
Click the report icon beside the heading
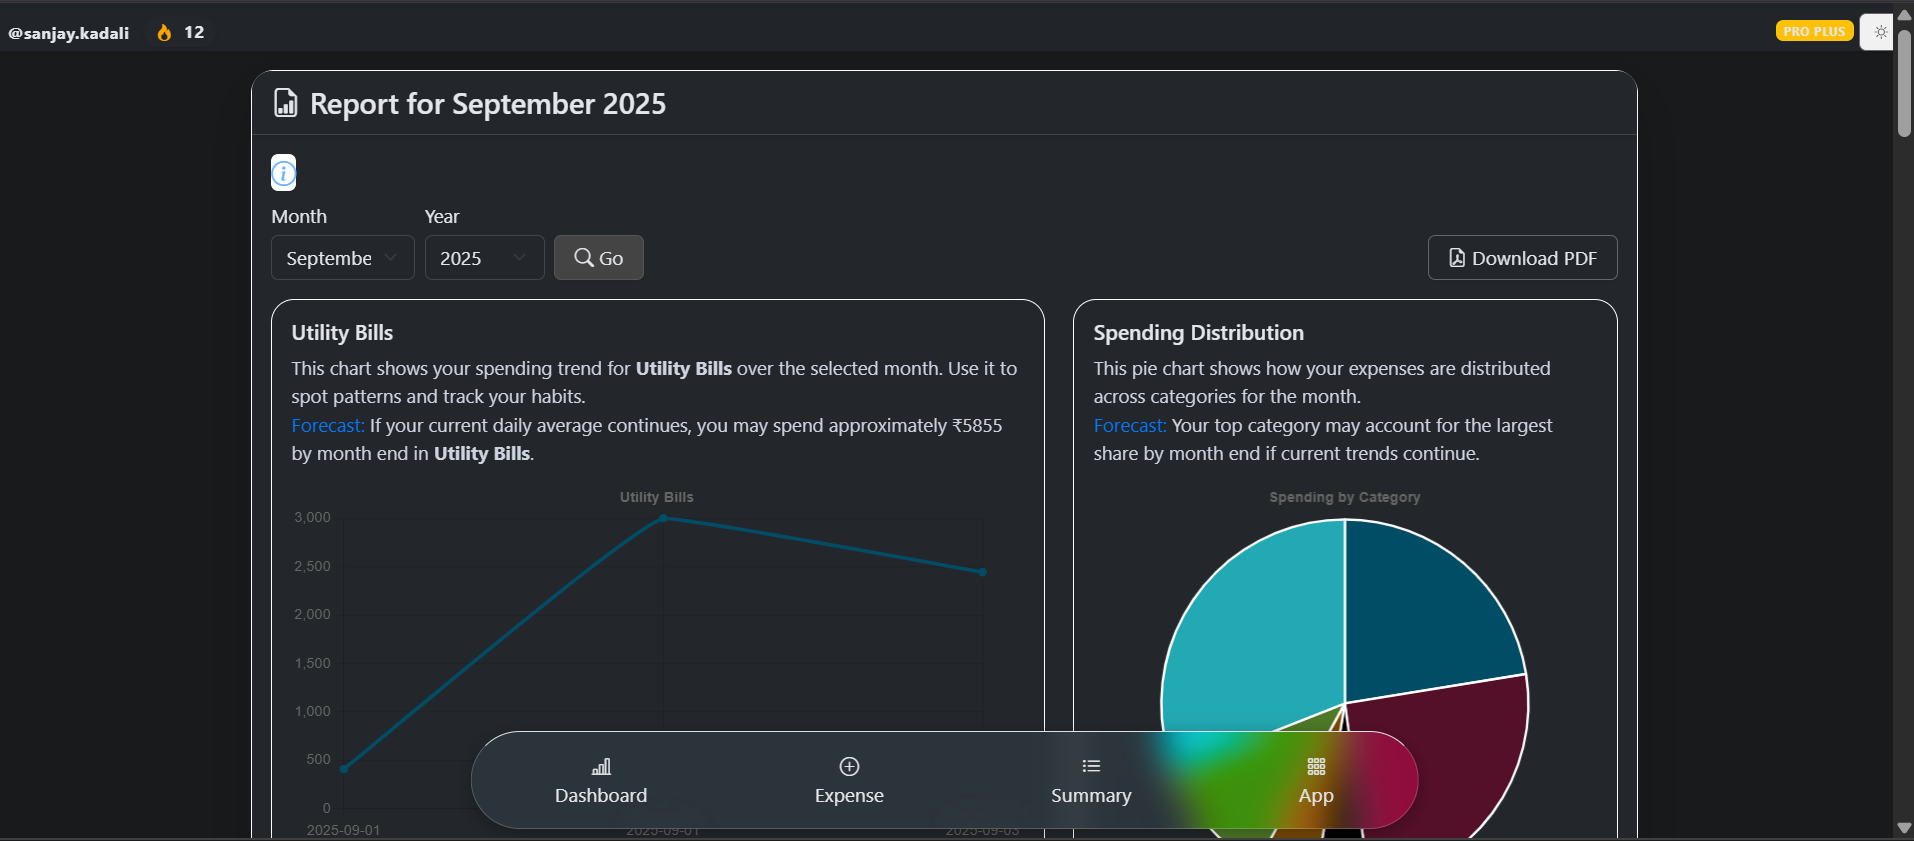pos(286,103)
